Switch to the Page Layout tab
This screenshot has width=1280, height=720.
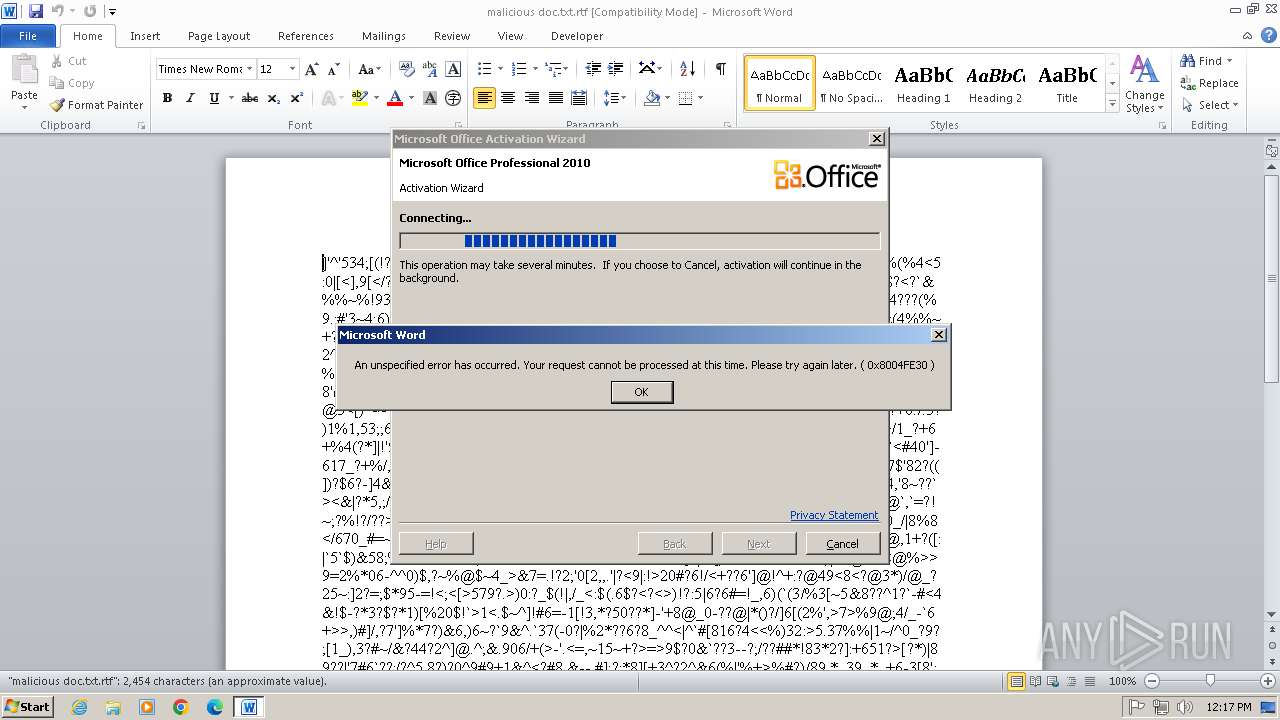[x=219, y=36]
